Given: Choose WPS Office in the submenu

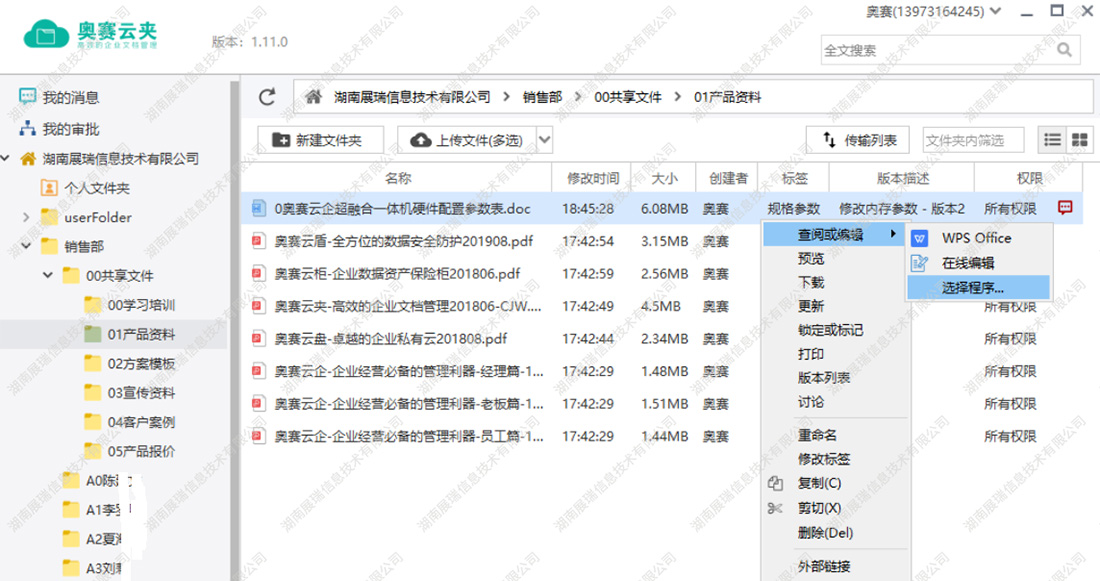Looking at the screenshot, I should pyautogui.click(x=976, y=238).
